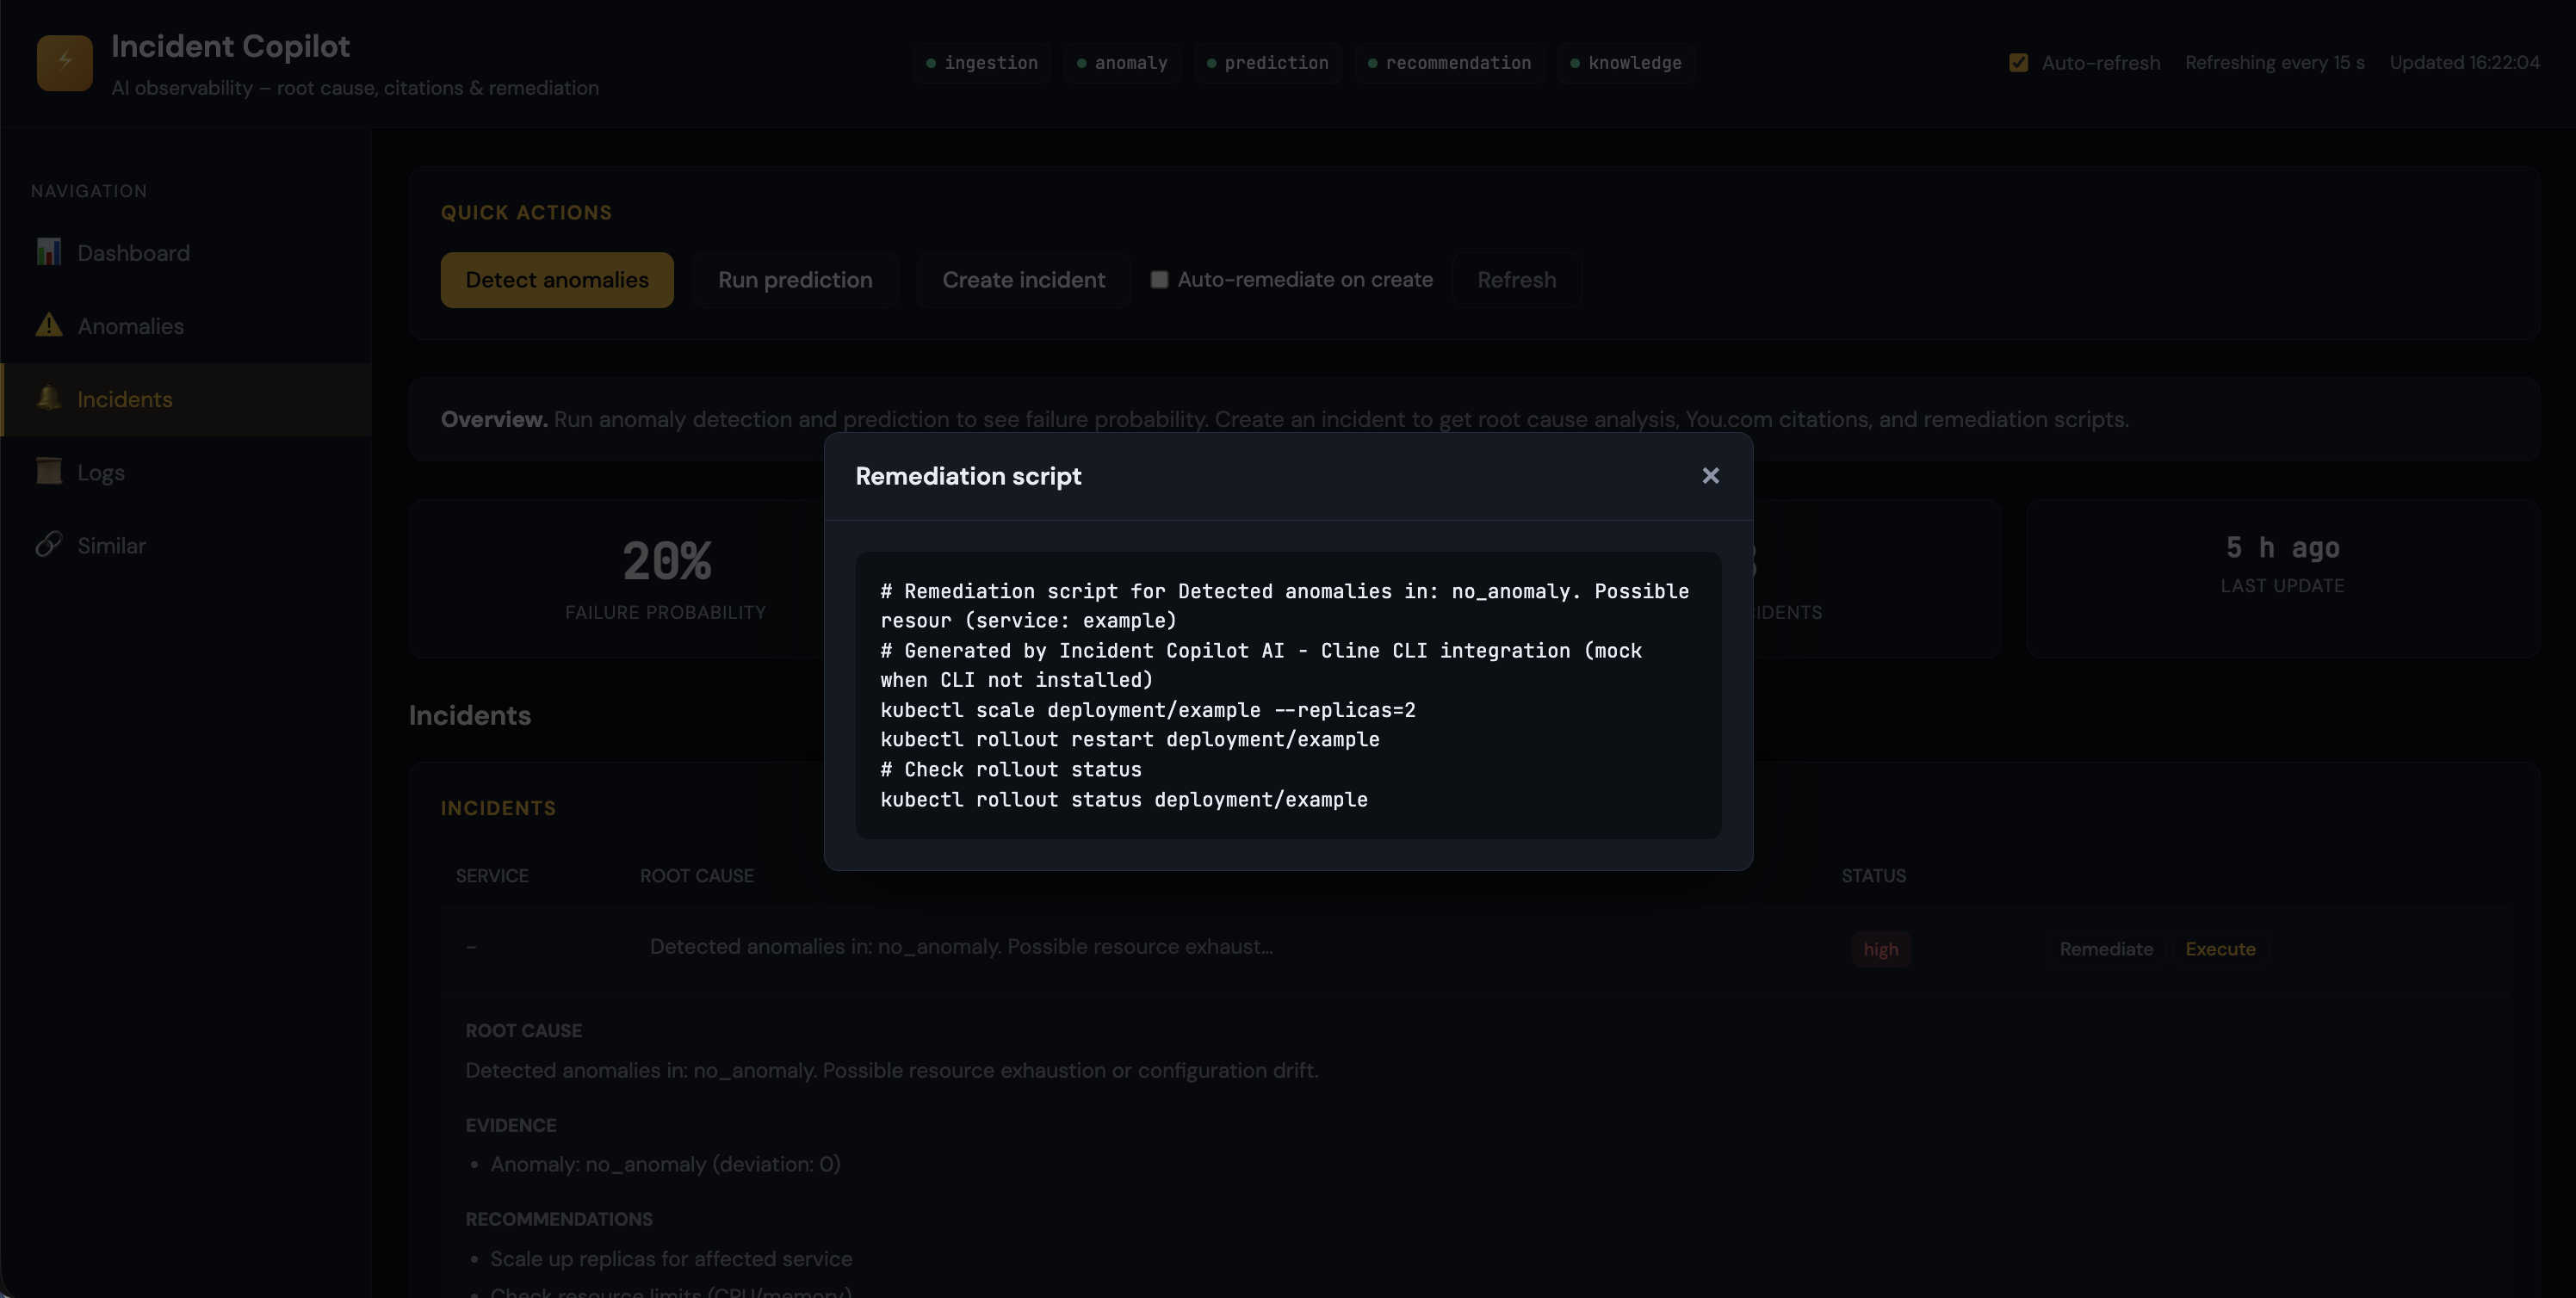This screenshot has width=2576, height=1298.
Task: Click the lightning bolt app logo
Action: click(x=64, y=62)
